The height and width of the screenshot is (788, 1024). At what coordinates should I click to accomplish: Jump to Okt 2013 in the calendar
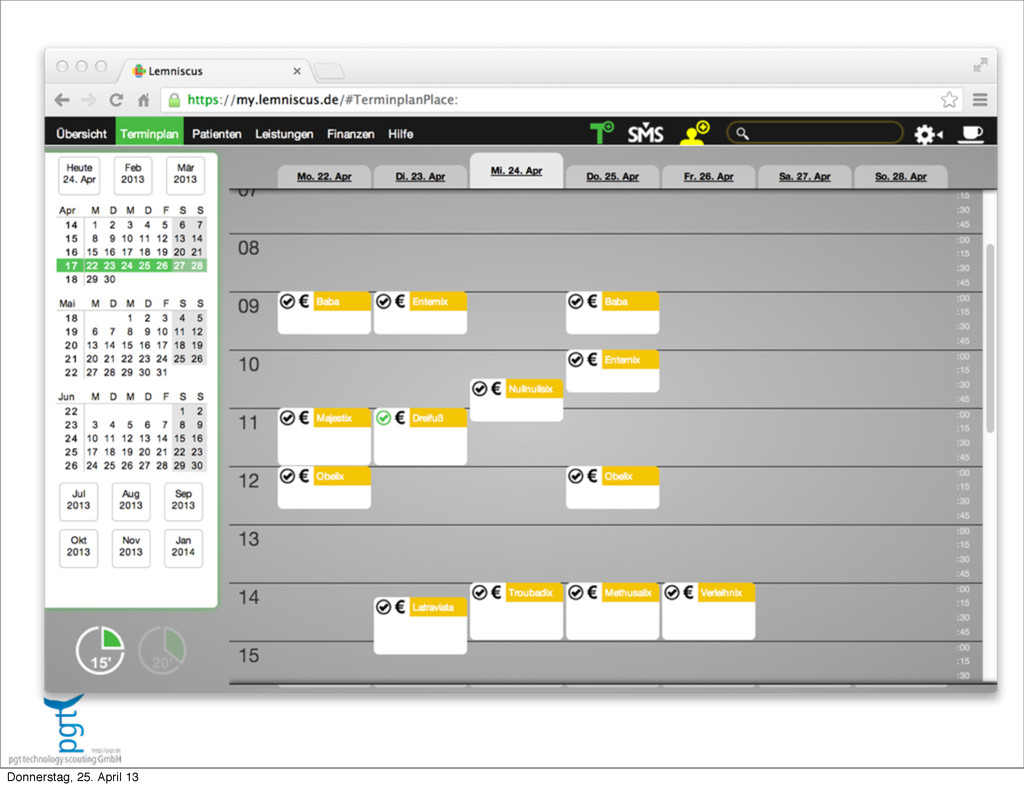[78, 548]
